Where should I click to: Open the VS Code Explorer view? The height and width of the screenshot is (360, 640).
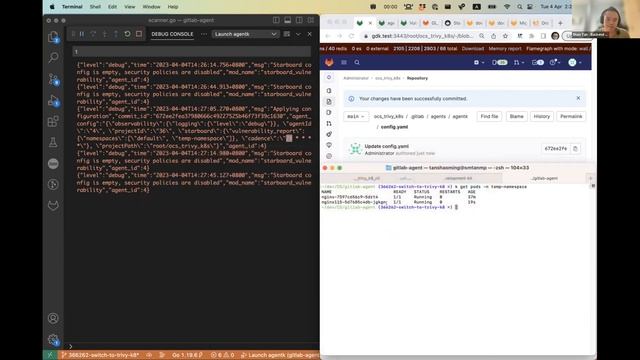point(53,37)
